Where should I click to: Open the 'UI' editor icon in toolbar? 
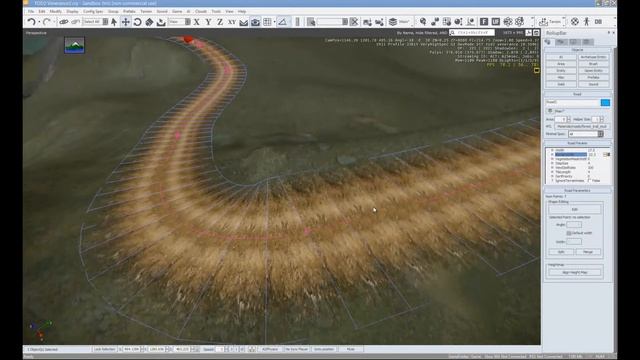[496, 22]
